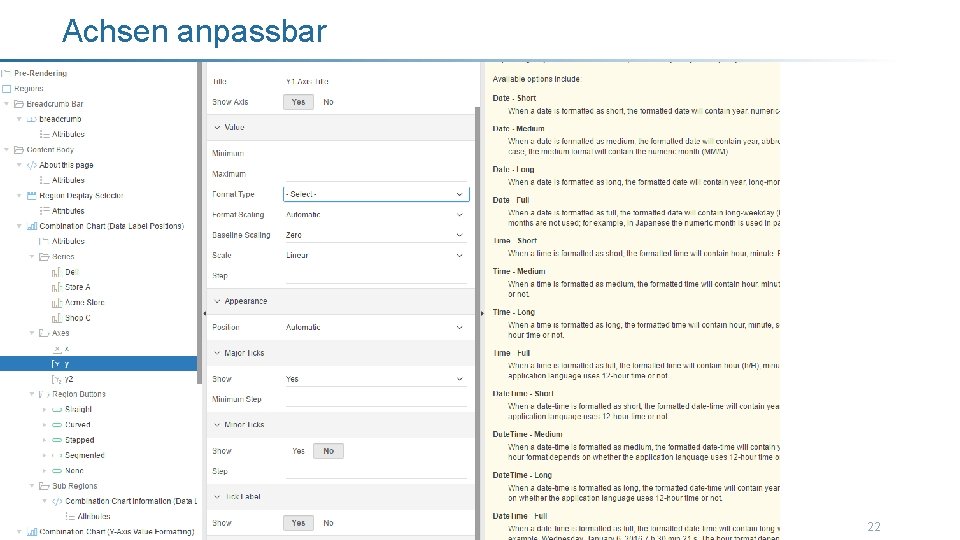Click the right splitter collapse arrow
The image size is (960, 540).
[482, 313]
